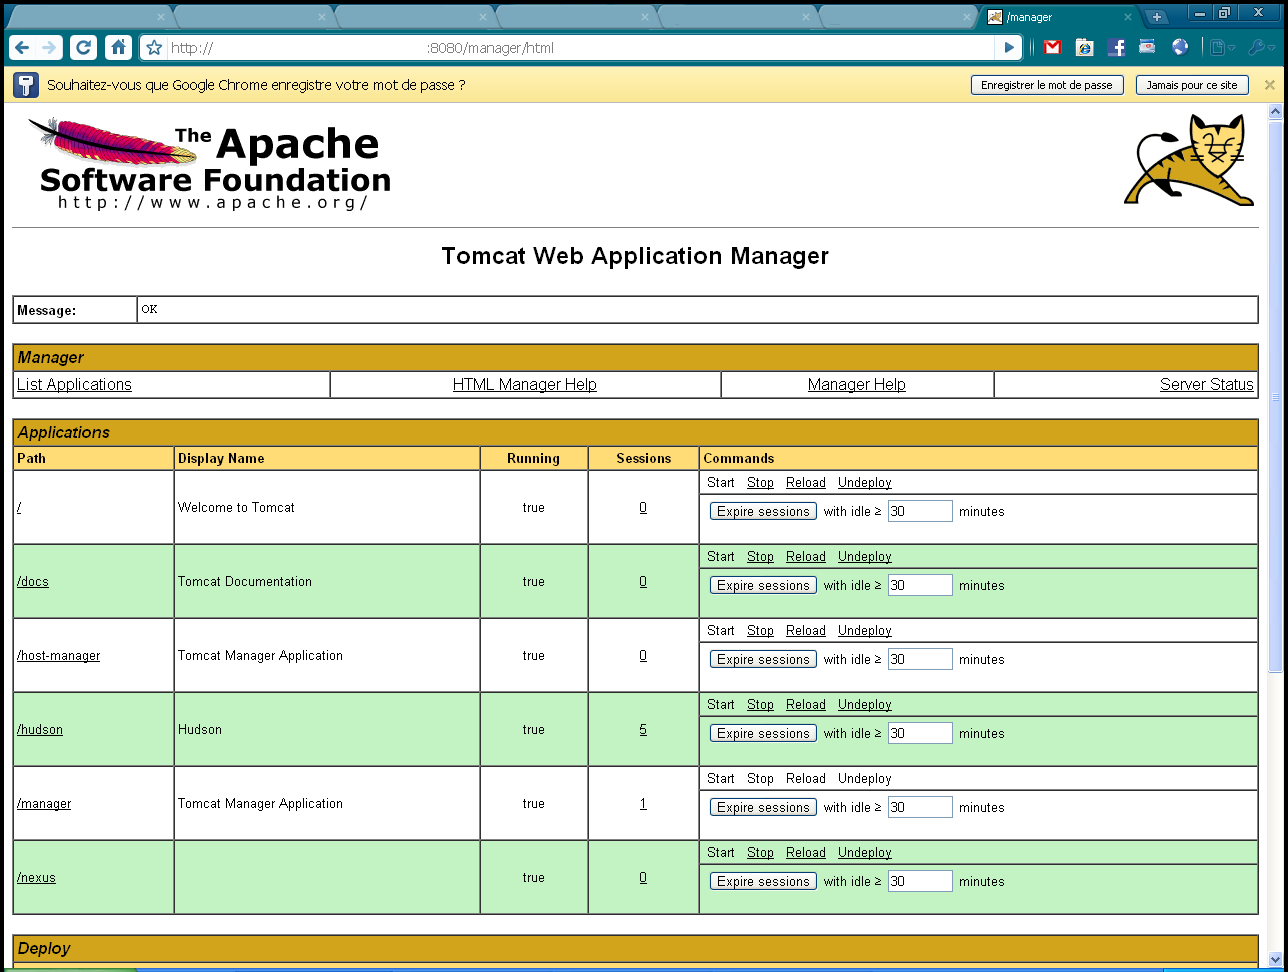Bookmark this page with the star icon
This screenshot has width=1288, height=972.
154,48
